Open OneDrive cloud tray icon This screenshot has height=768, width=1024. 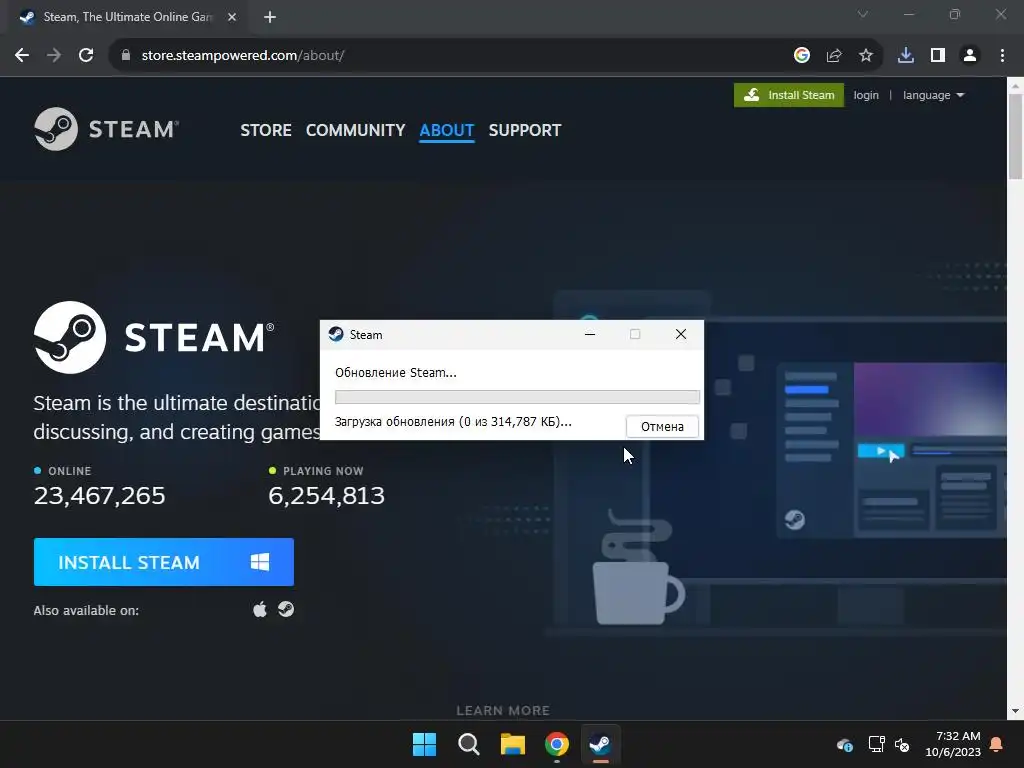844,744
